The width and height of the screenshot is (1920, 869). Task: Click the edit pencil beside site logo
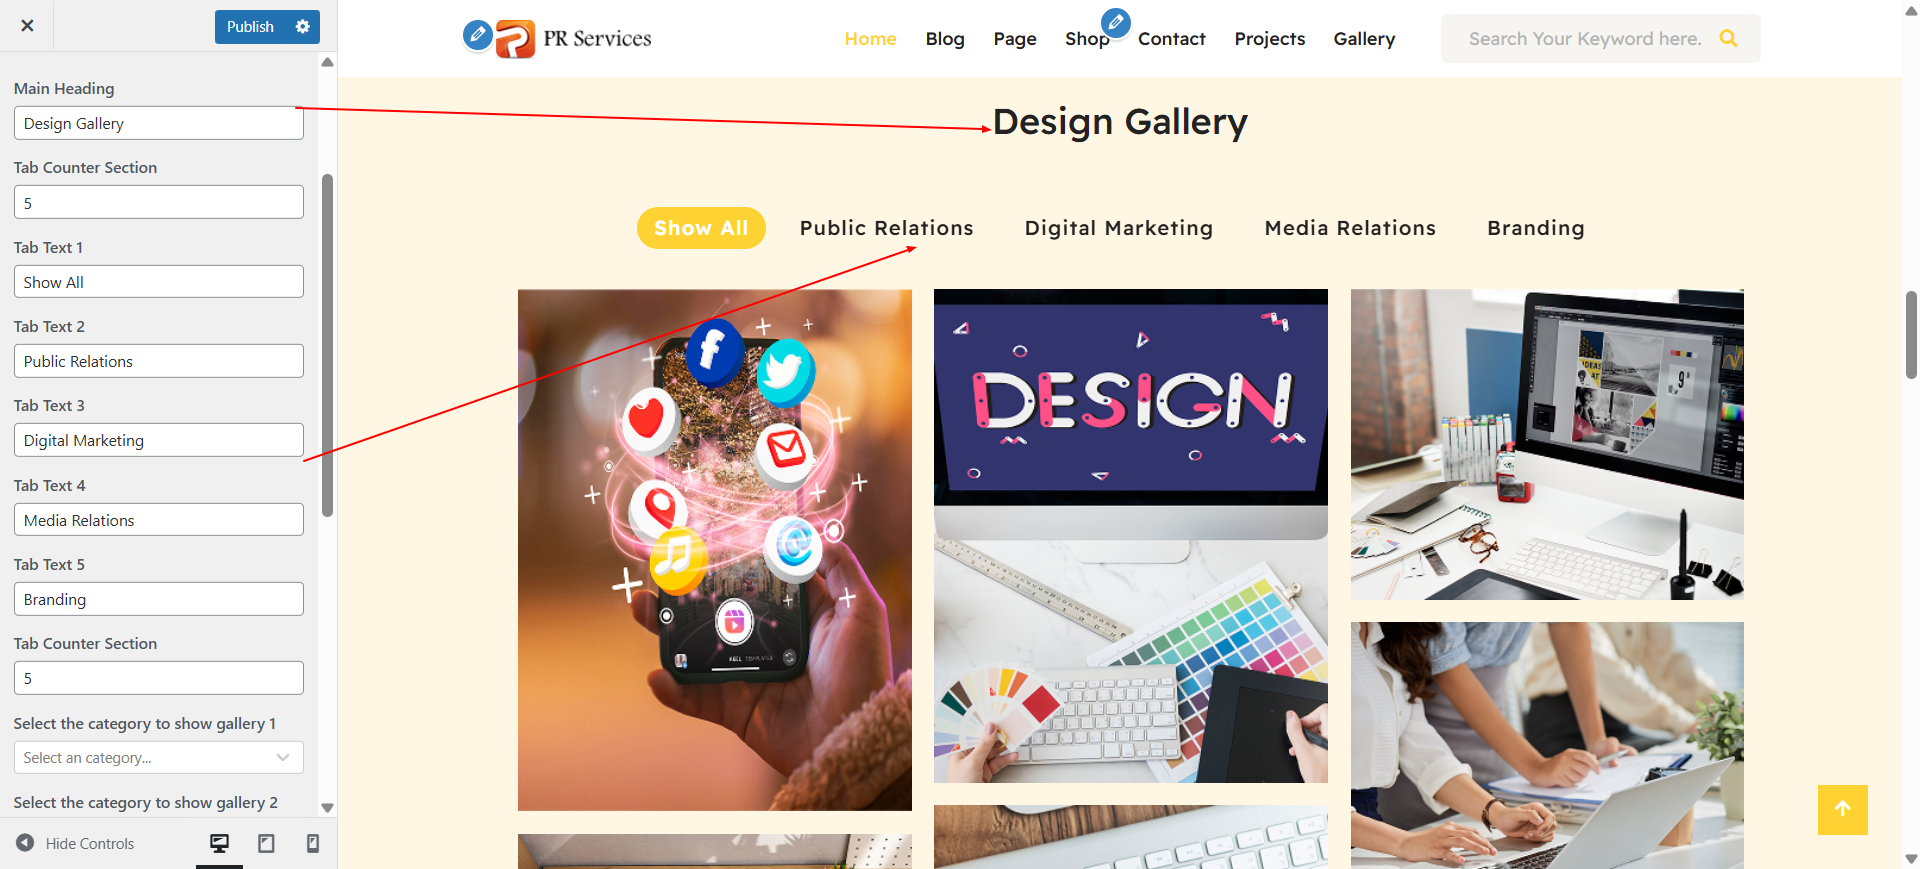pyautogui.click(x=478, y=36)
